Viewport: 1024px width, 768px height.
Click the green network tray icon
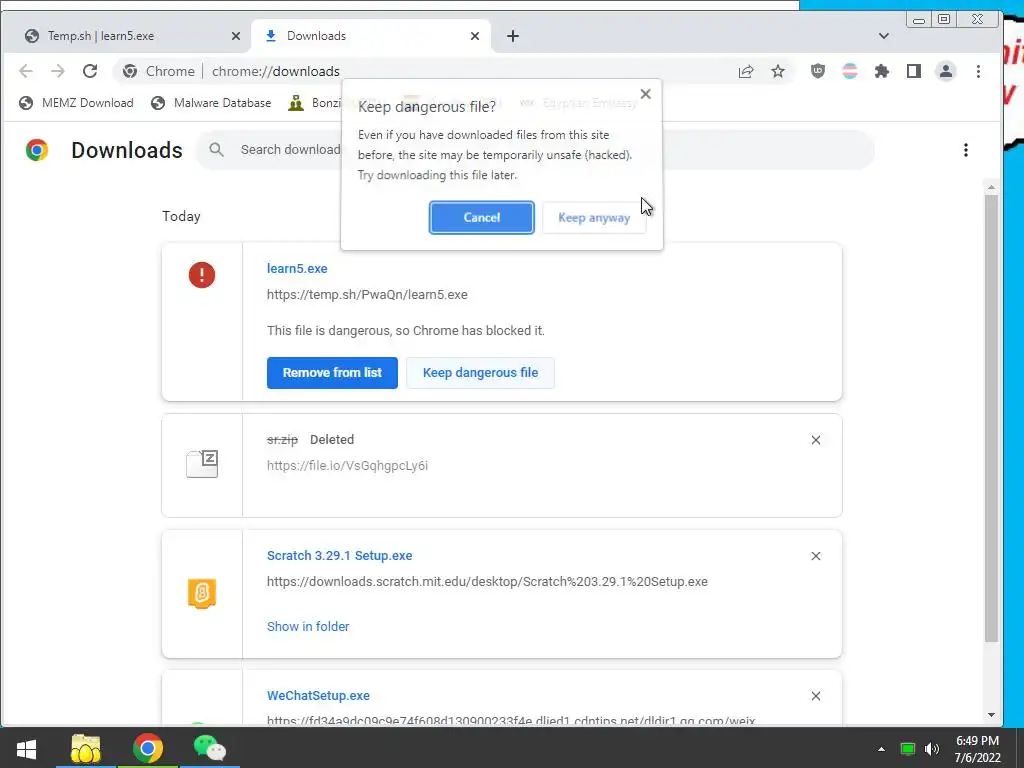[x=908, y=749]
